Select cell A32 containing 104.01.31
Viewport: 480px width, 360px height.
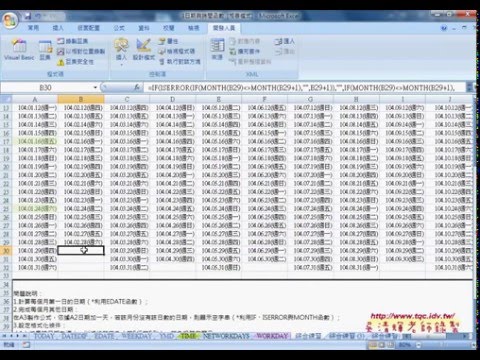(35, 267)
